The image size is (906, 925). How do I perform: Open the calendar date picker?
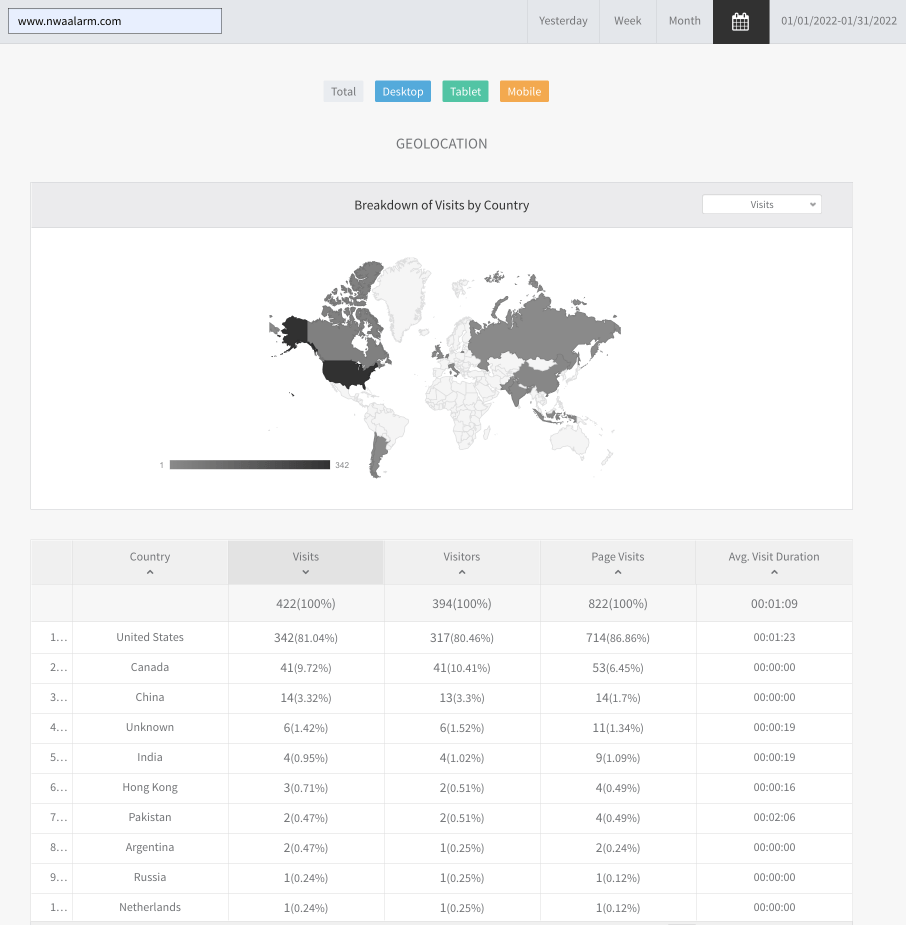(x=740, y=22)
